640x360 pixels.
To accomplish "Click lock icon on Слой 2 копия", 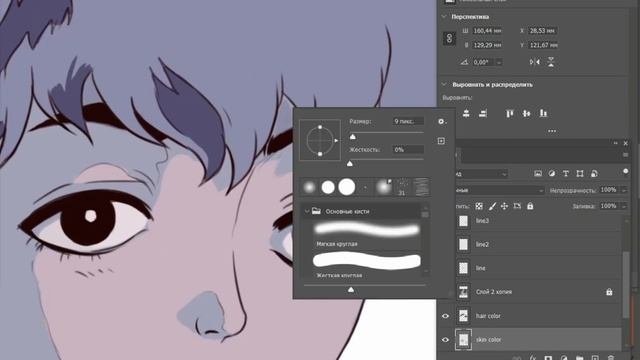I will tap(609, 292).
